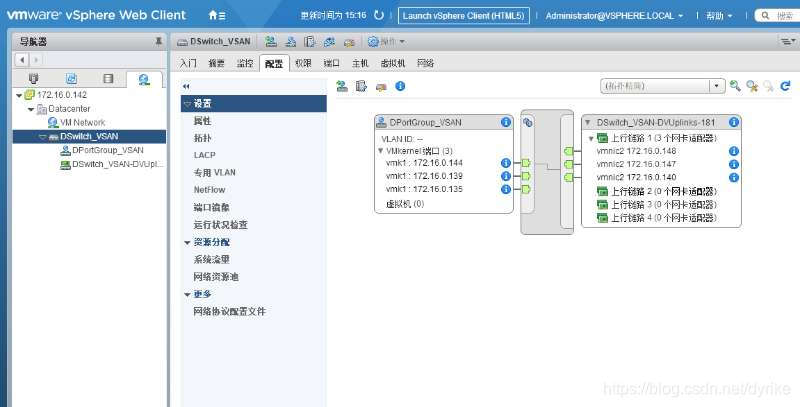Click the header search box
800x407 pixels.
[778, 16]
